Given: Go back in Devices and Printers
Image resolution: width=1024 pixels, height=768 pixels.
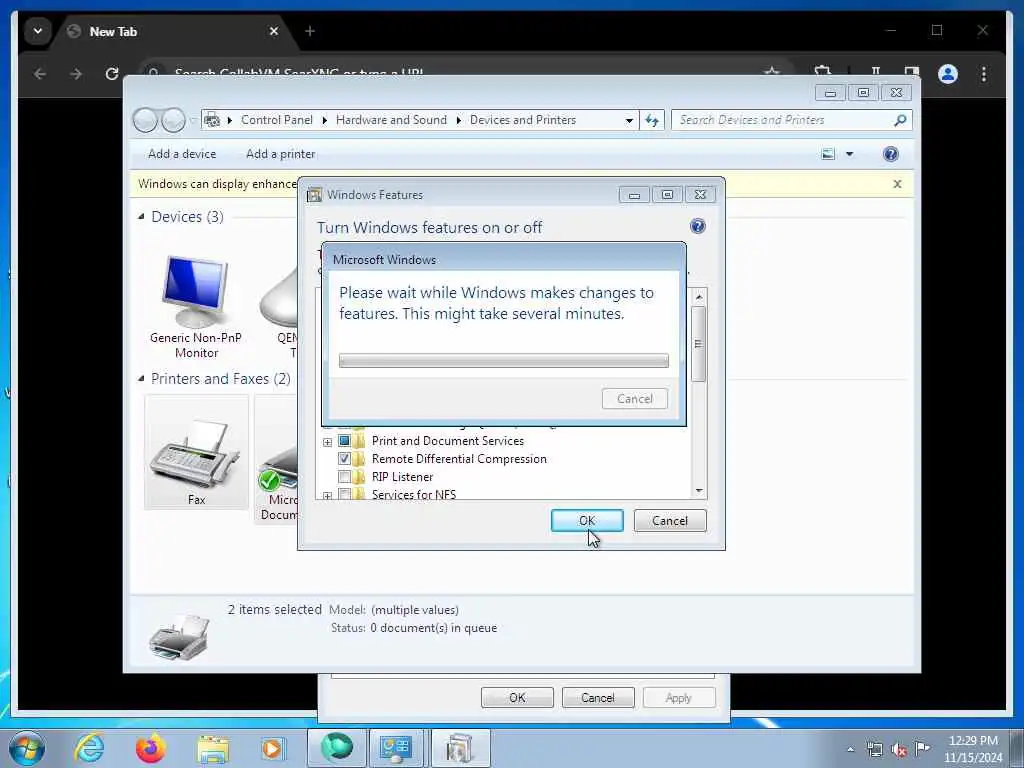Looking at the screenshot, I should [x=145, y=120].
